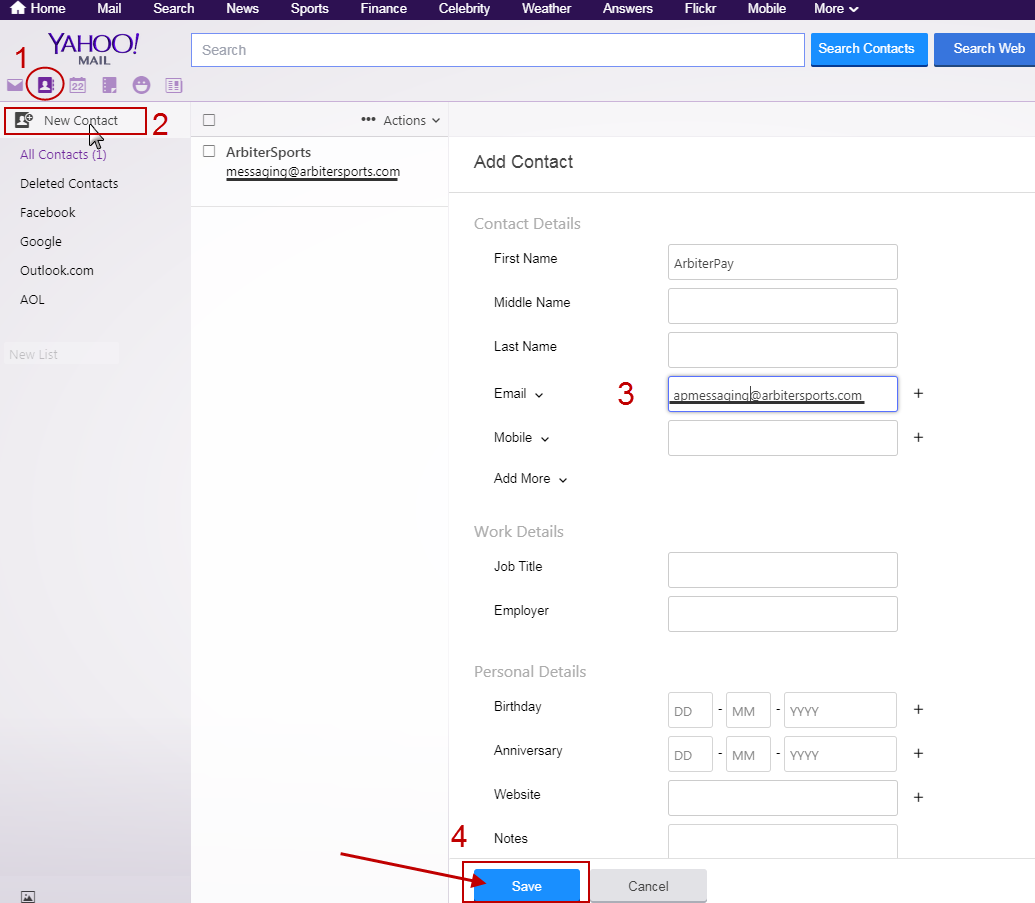Expand the Add More dropdown

tap(530, 479)
